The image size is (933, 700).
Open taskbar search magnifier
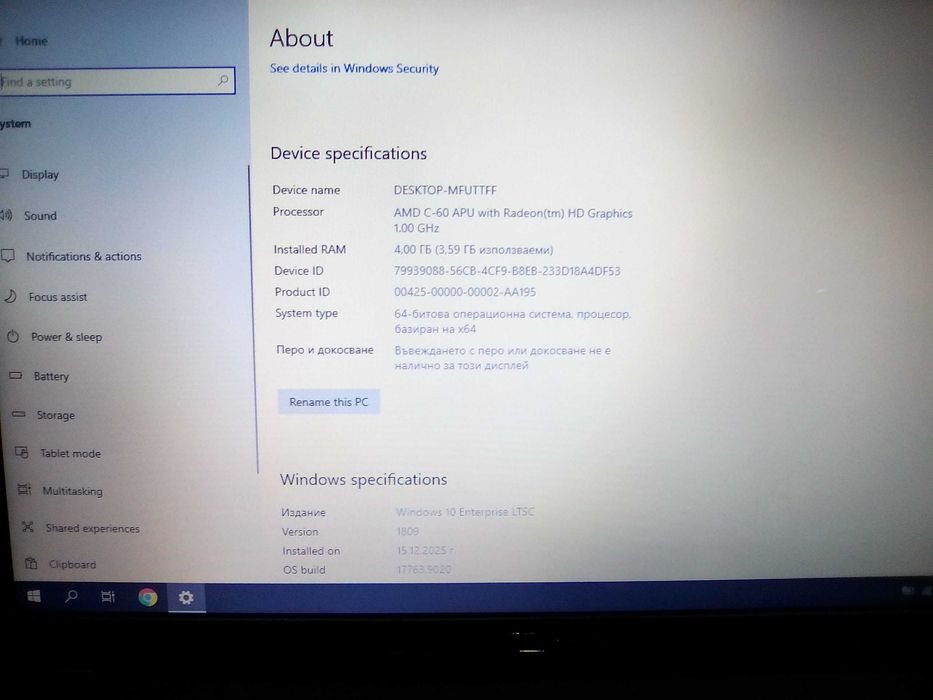pos(71,596)
